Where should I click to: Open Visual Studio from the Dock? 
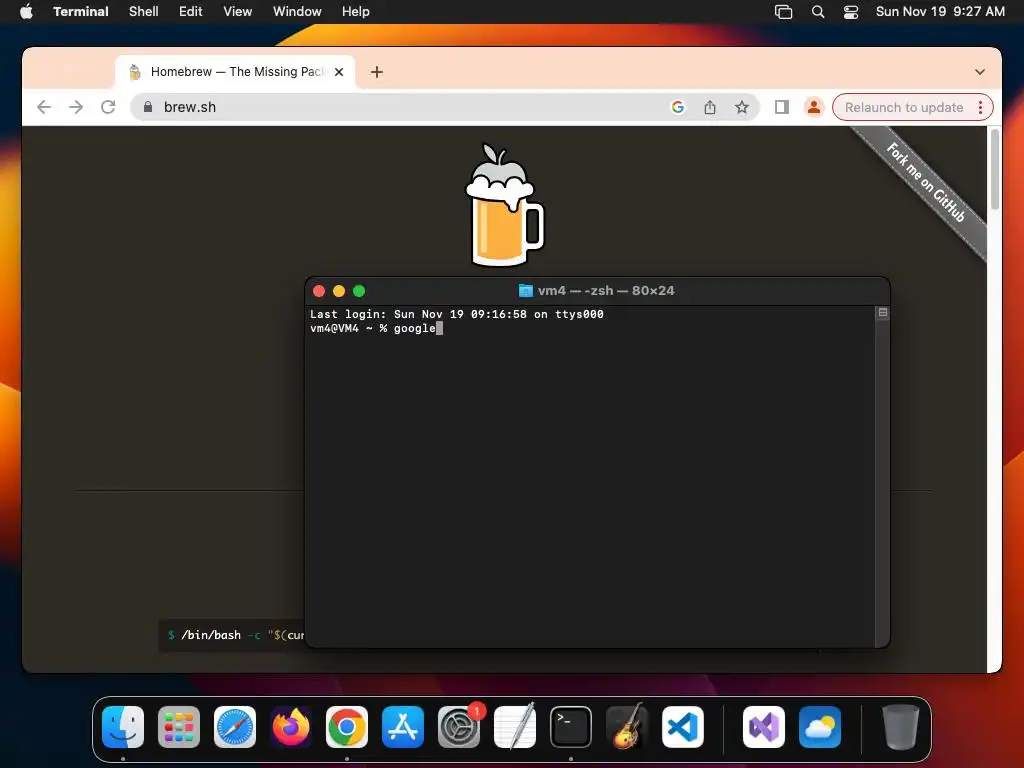[763, 727]
